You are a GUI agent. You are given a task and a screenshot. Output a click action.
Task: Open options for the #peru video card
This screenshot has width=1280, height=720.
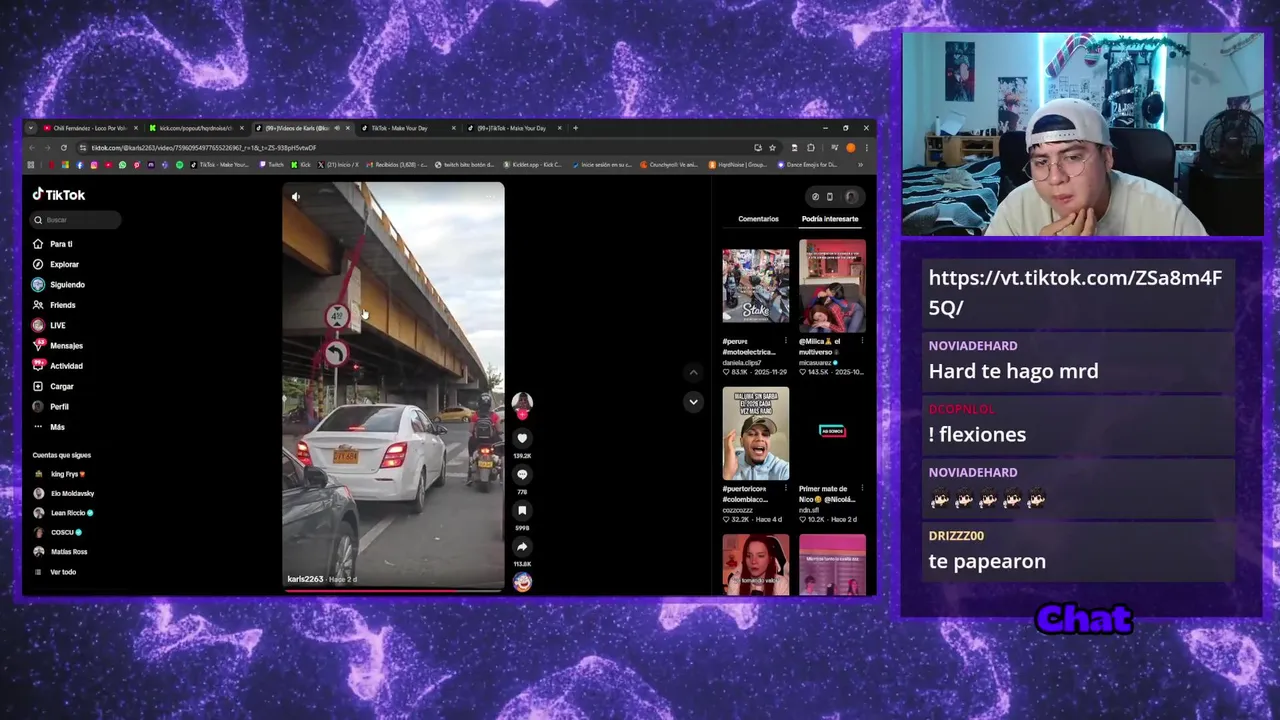coord(786,341)
